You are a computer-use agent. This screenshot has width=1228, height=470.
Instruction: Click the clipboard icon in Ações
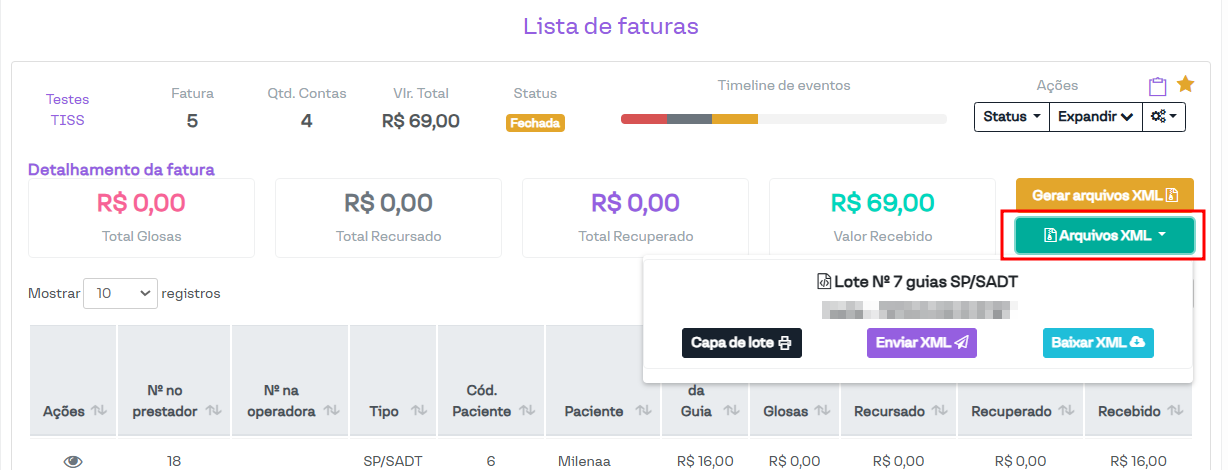pyautogui.click(x=1158, y=87)
